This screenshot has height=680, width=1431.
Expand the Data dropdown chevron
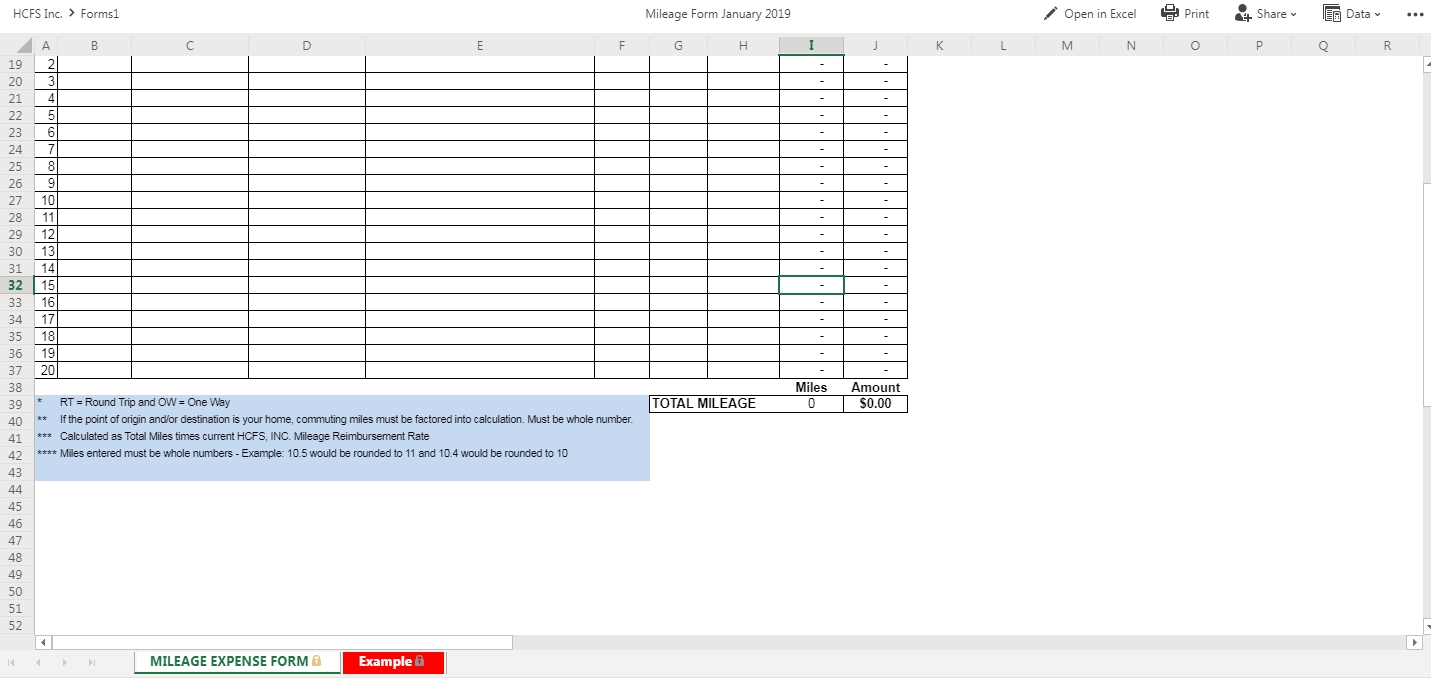point(1377,14)
